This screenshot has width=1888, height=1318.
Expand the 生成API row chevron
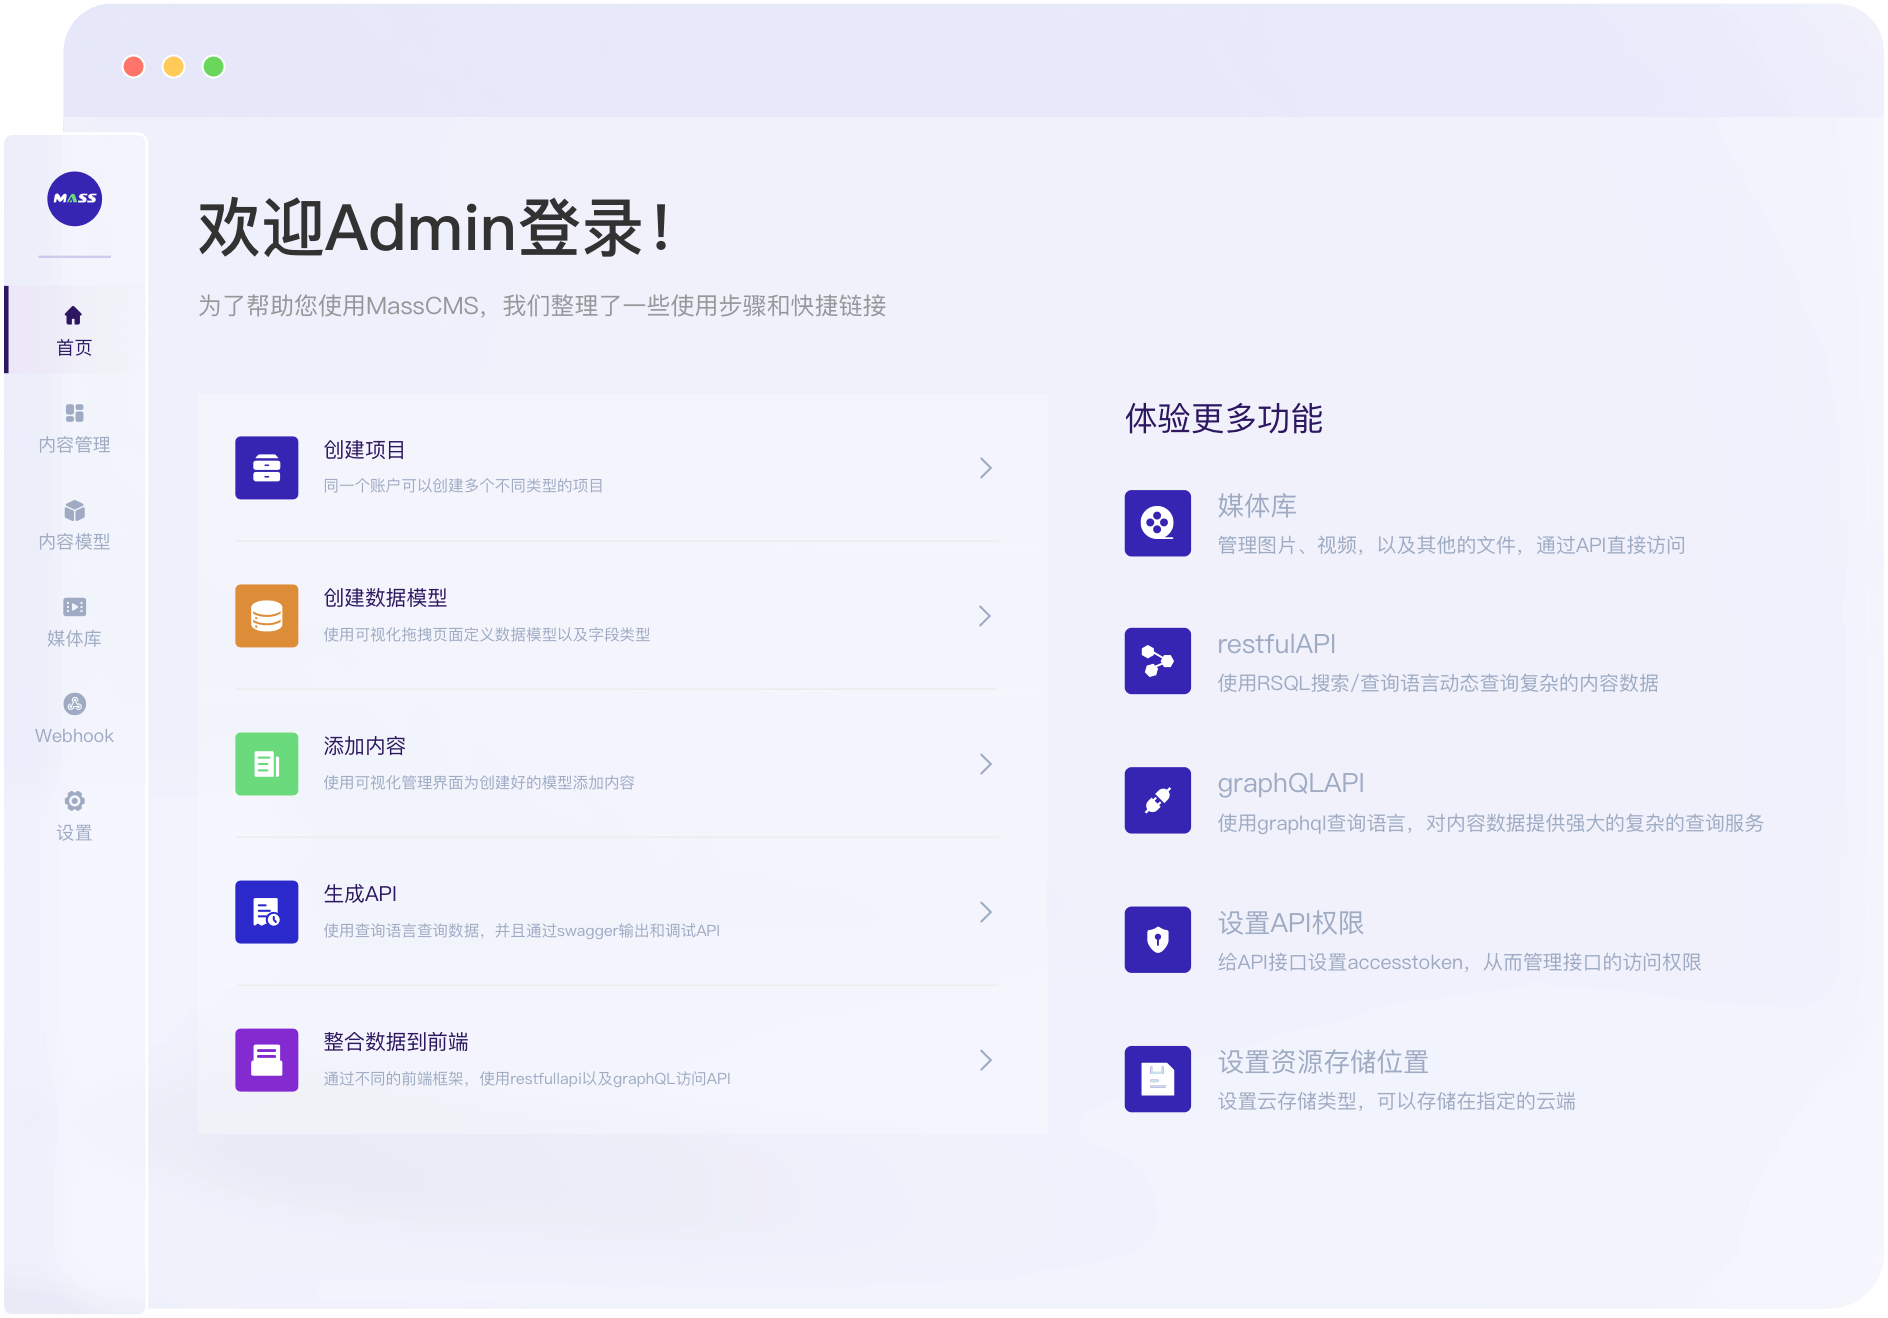[985, 912]
